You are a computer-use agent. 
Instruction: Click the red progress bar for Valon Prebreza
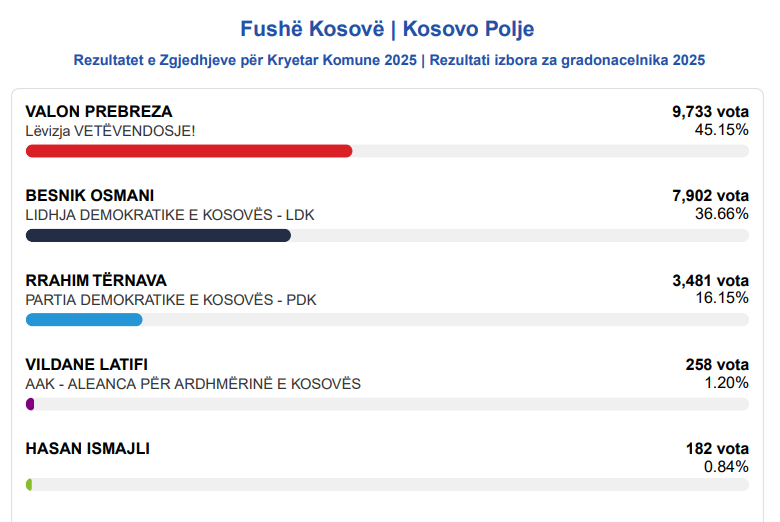189,151
